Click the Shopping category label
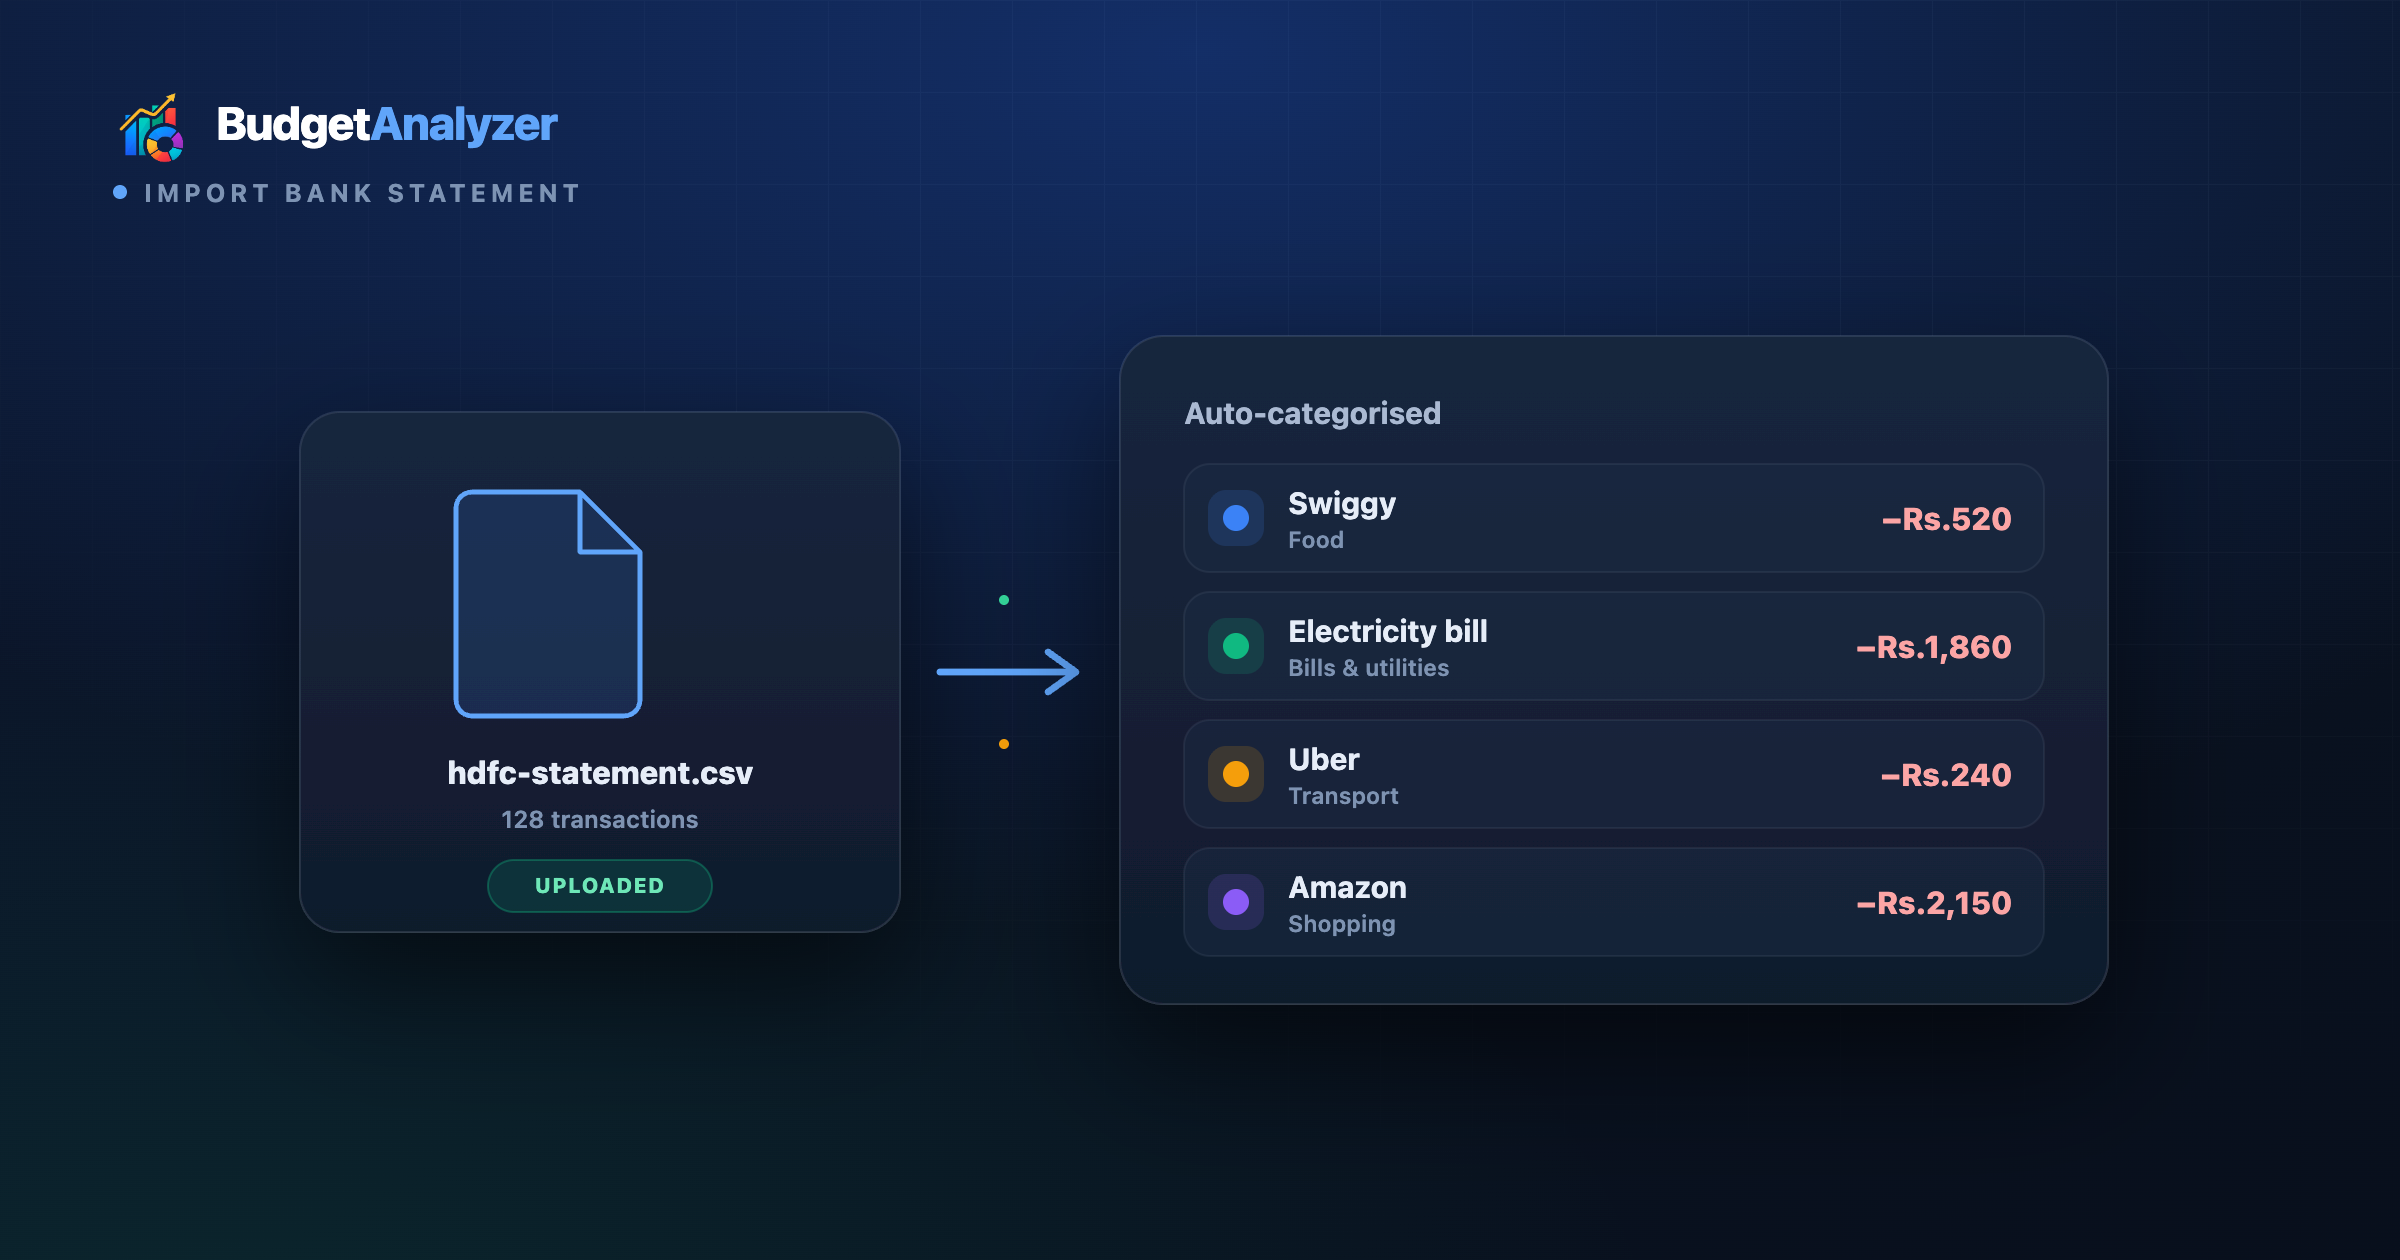 coord(1341,924)
